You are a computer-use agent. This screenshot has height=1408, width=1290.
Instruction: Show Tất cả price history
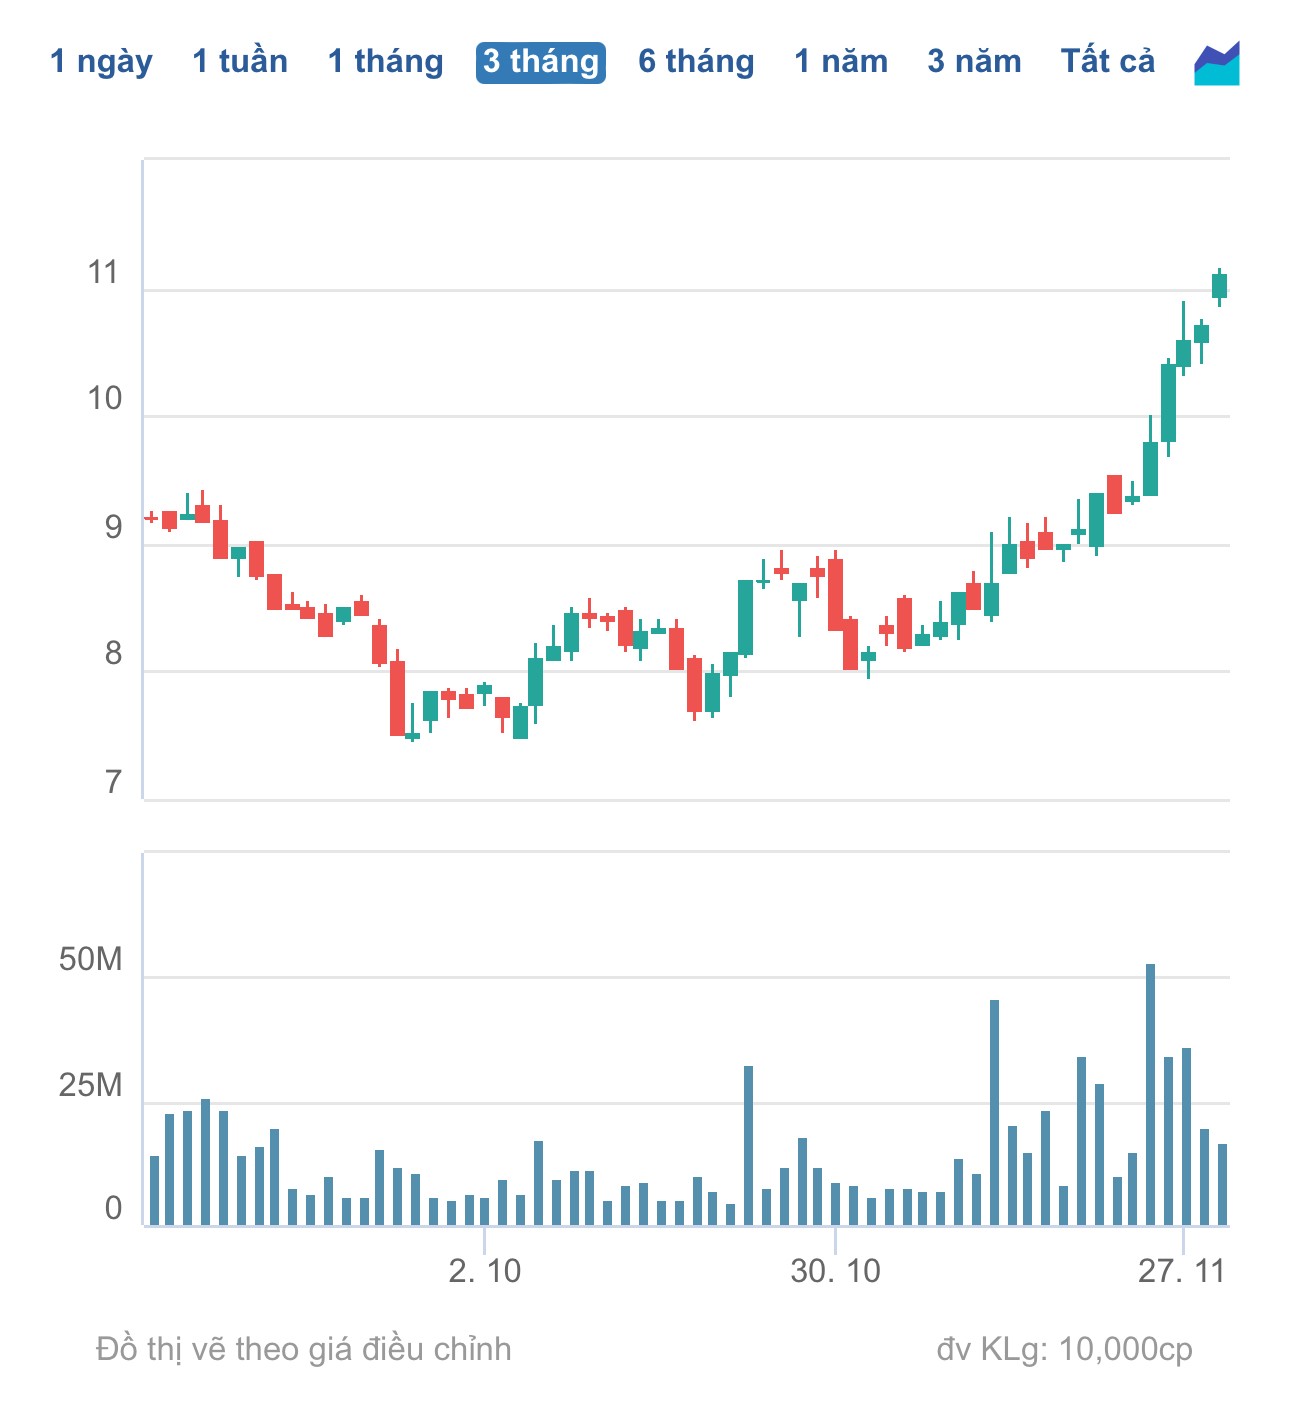[x=1107, y=62]
